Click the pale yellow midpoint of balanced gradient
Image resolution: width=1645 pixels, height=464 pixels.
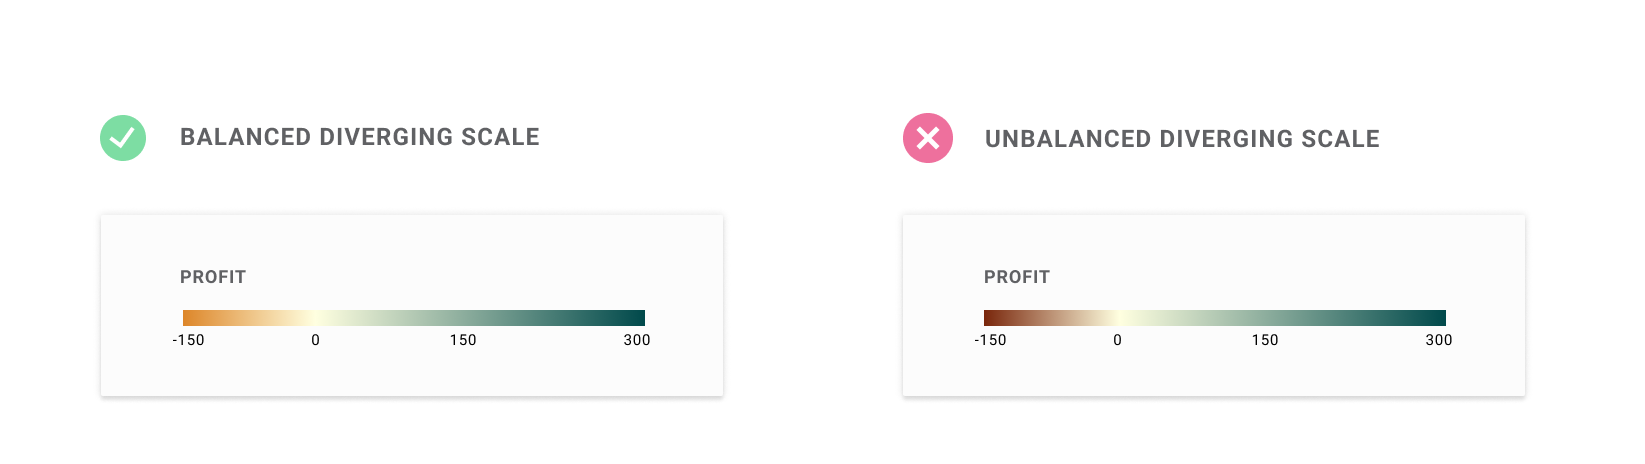click(316, 318)
